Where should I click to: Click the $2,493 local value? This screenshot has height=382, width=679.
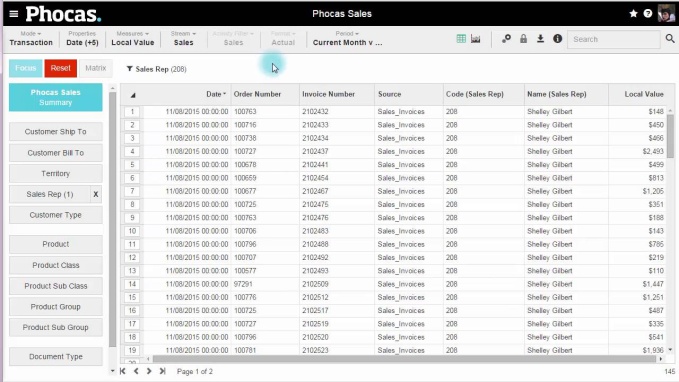[653, 152]
